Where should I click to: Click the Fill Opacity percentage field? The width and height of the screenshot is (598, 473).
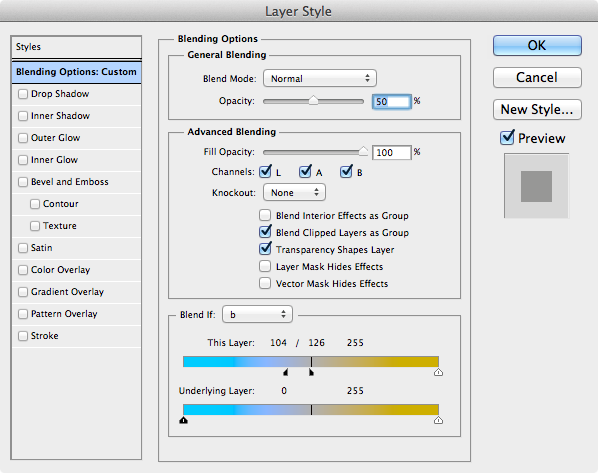point(392,153)
